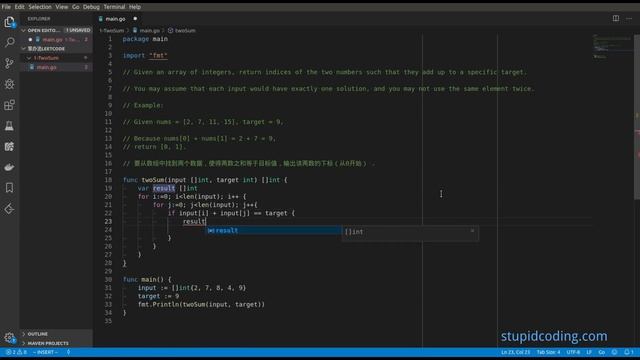Viewport: 640px width, 360px height.
Task: Open the Search view
Action: [x=9, y=42]
